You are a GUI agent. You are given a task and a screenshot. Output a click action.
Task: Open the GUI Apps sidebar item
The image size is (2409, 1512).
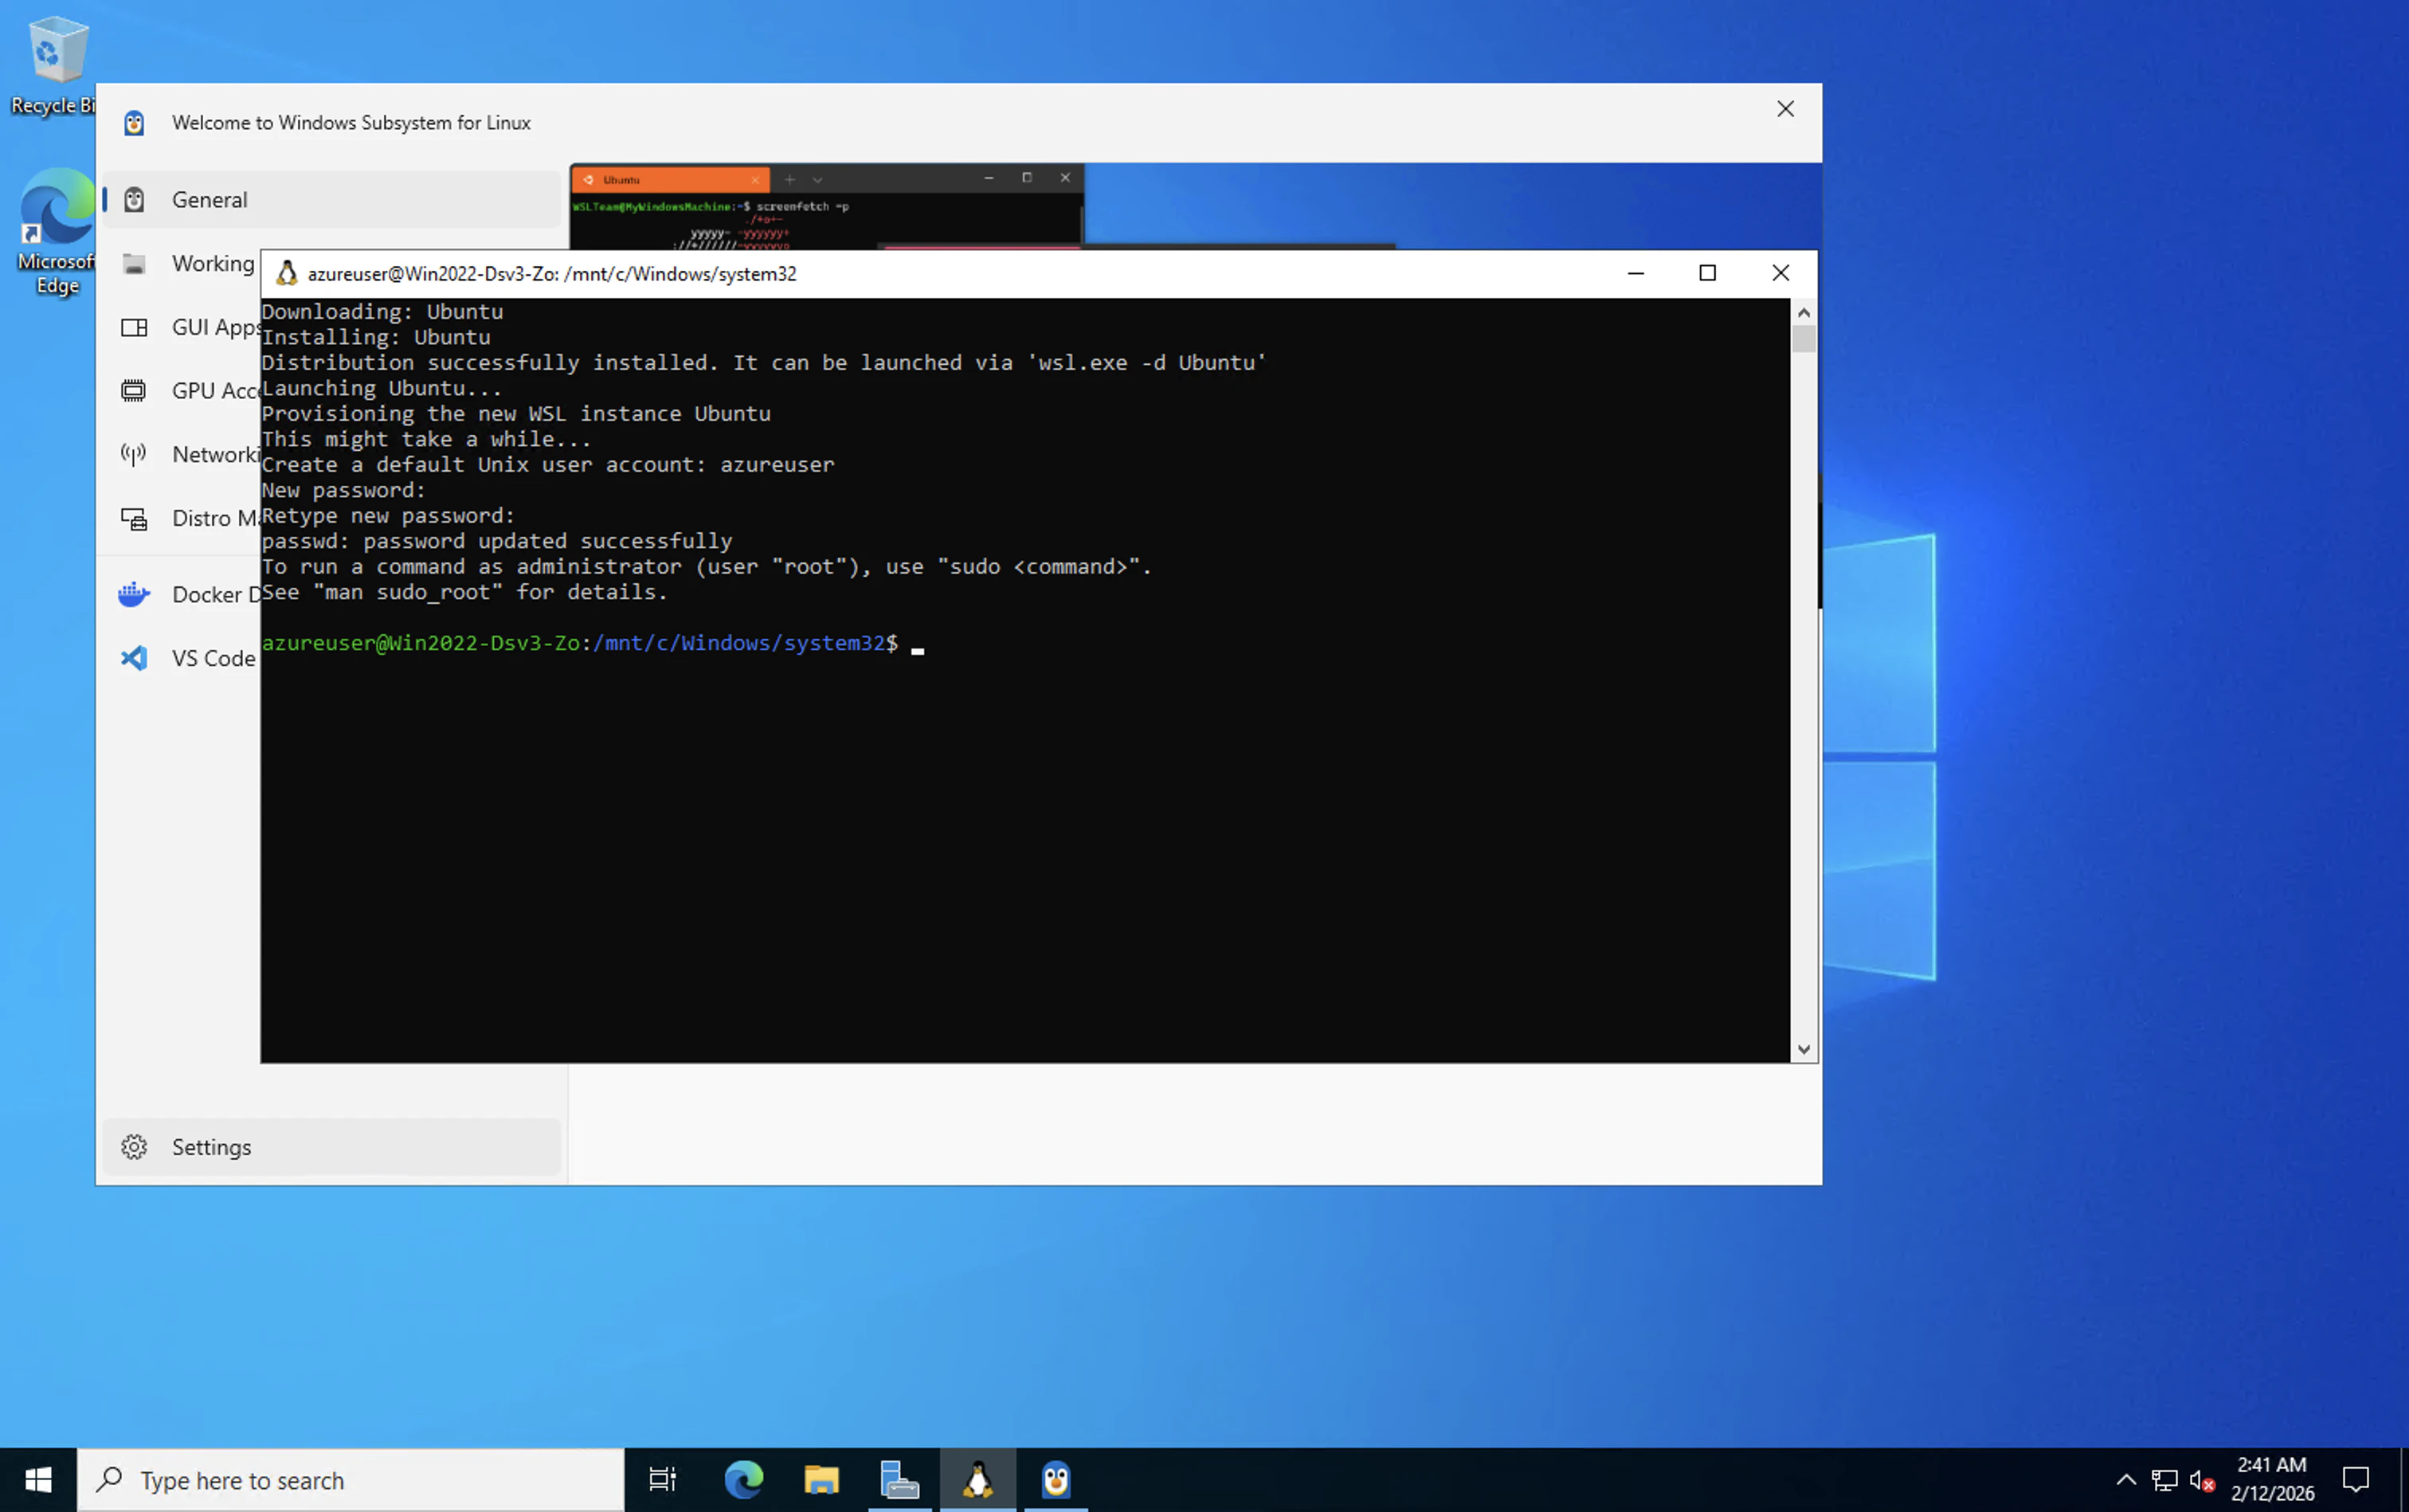[x=182, y=327]
